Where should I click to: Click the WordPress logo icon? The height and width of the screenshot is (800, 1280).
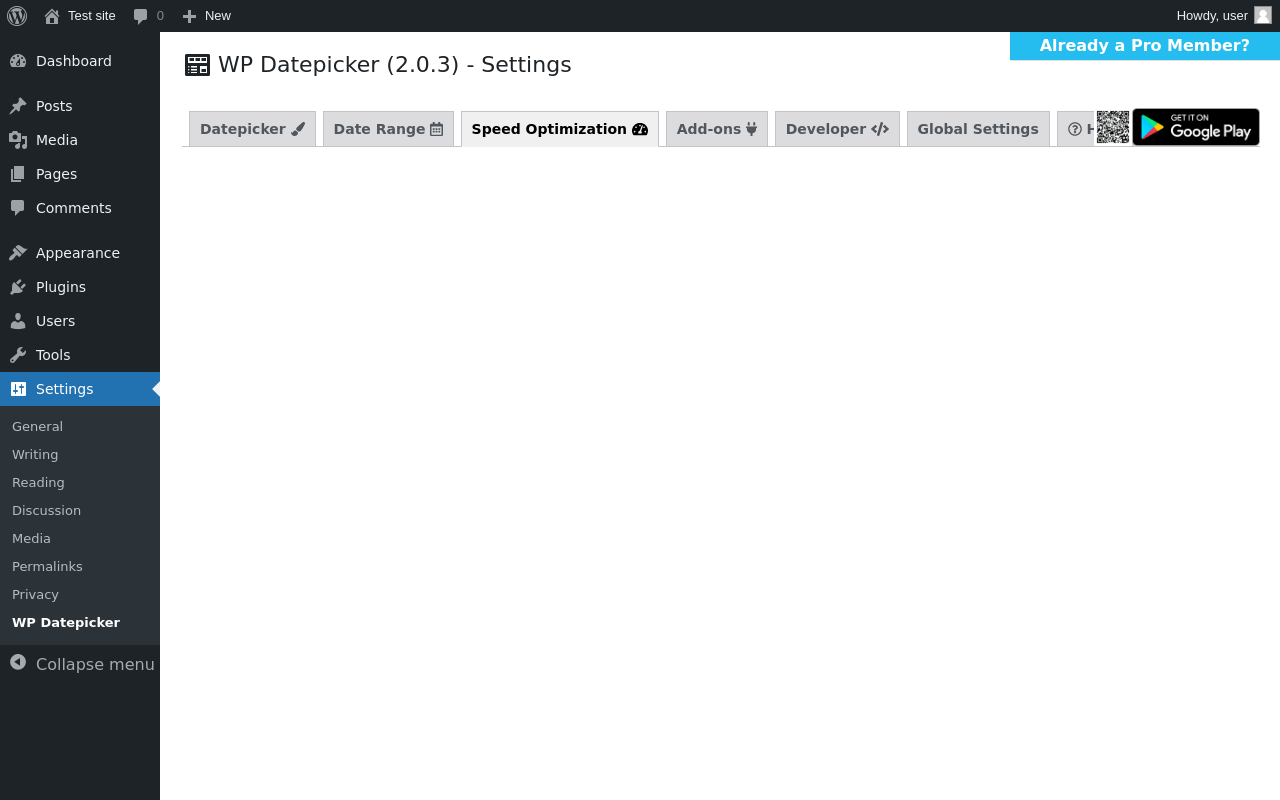(x=17, y=16)
